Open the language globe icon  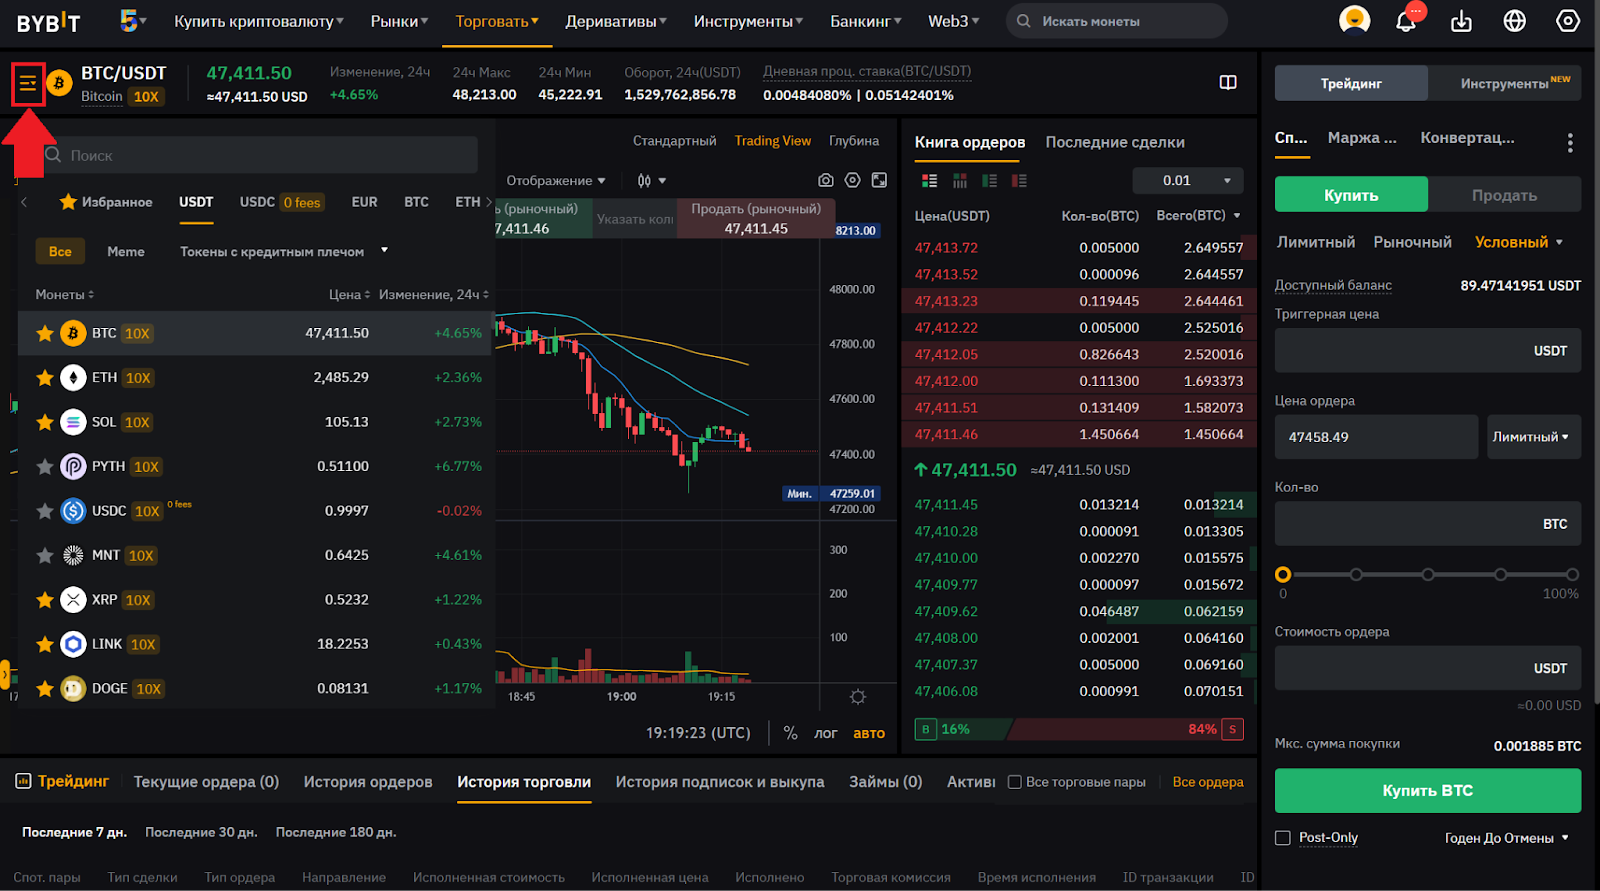pyautogui.click(x=1514, y=21)
